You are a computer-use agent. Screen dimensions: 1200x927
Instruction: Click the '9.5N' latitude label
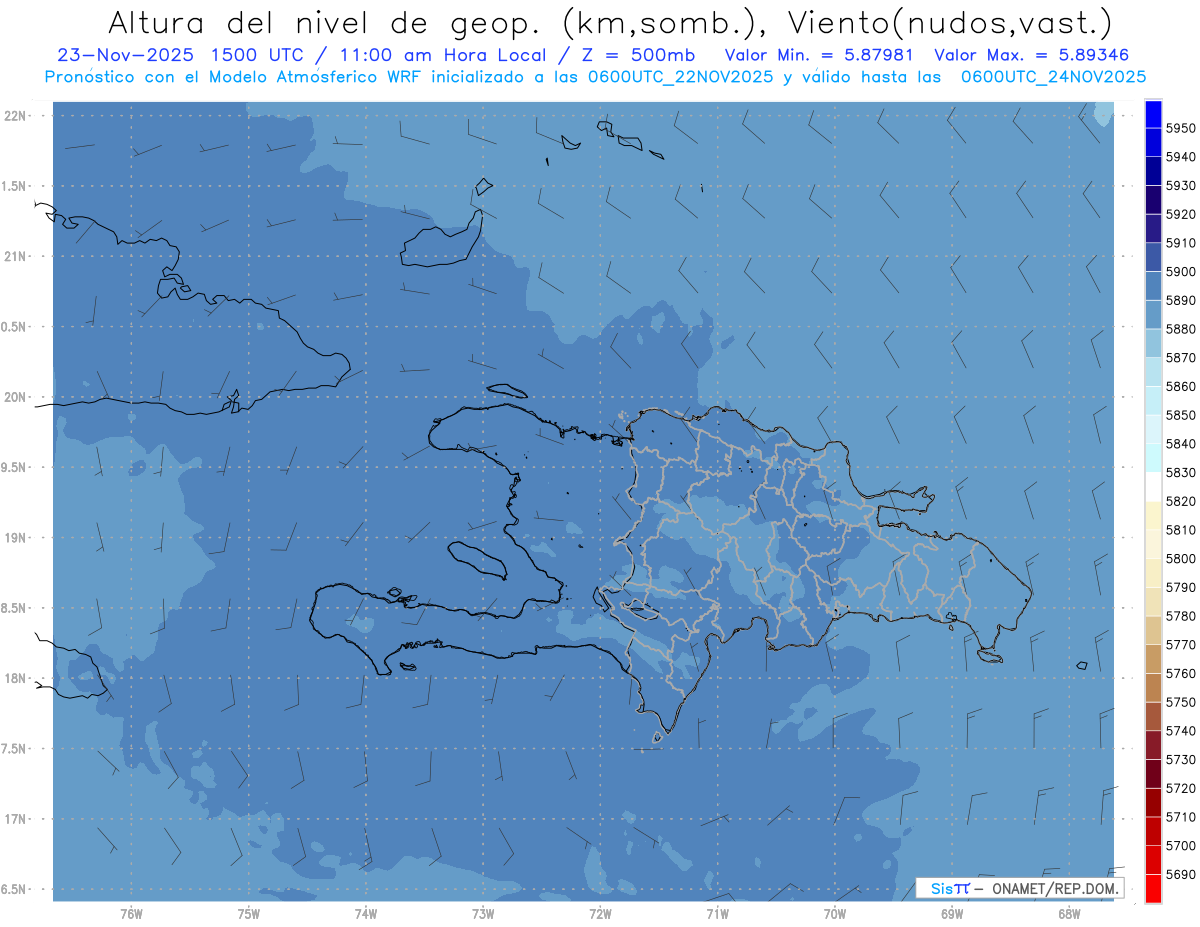pos(14,468)
